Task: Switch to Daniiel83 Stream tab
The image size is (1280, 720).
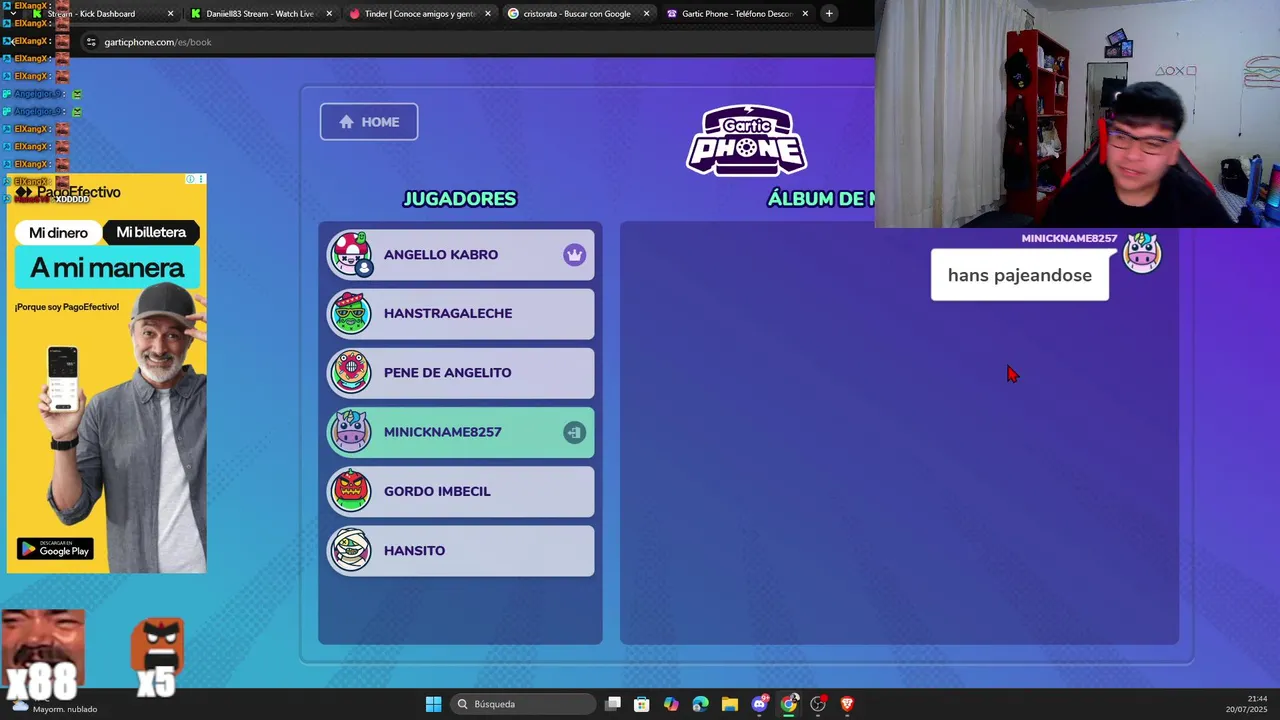Action: (260, 14)
